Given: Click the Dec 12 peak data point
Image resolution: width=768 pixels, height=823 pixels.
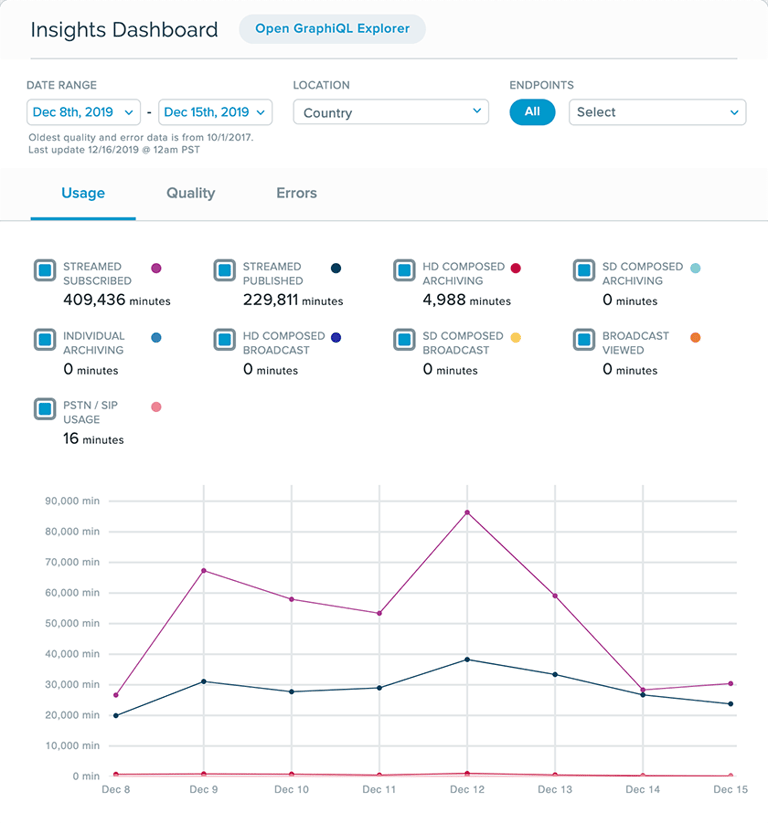Looking at the screenshot, I should (467, 513).
